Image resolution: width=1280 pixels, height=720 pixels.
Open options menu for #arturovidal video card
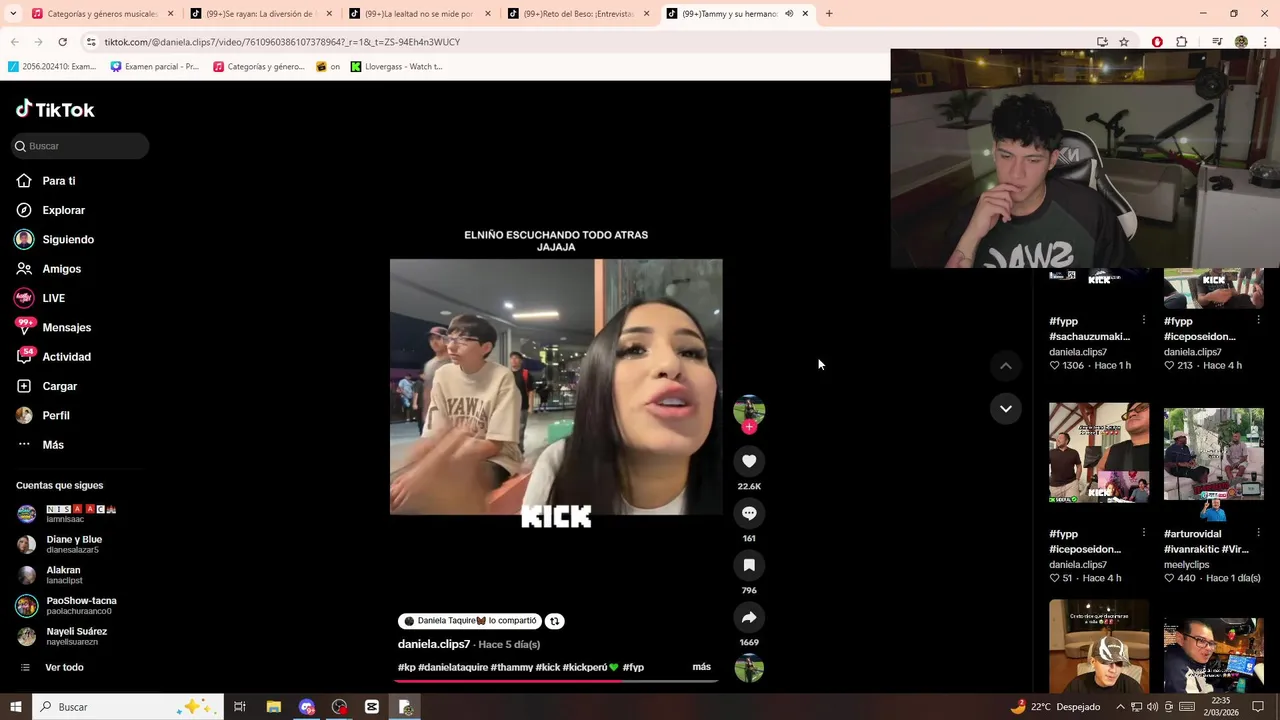coord(1258,533)
